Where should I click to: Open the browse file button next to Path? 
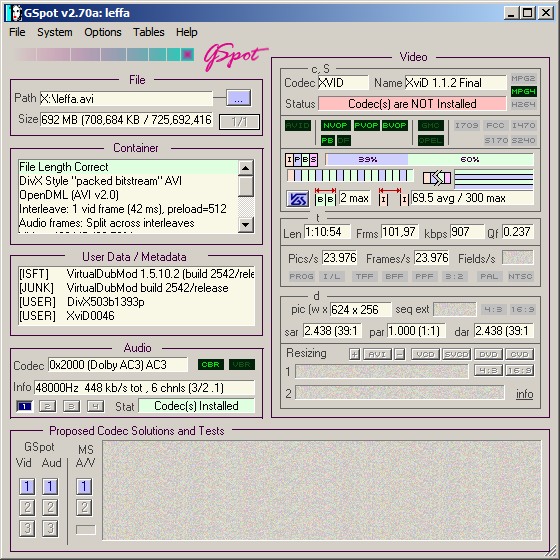click(239, 98)
